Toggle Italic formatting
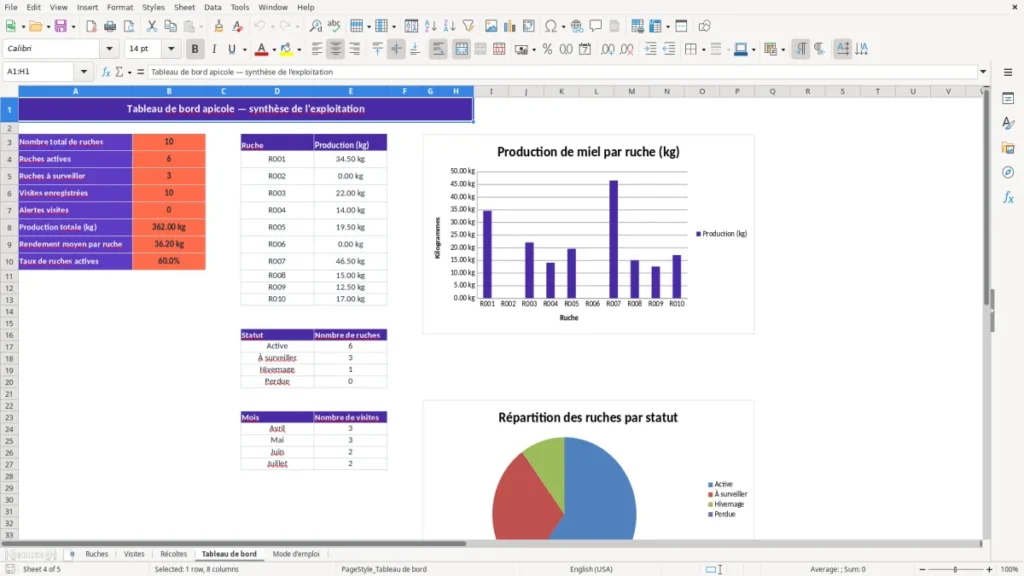The width and height of the screenshot is (1024, 576). point(214,49)
